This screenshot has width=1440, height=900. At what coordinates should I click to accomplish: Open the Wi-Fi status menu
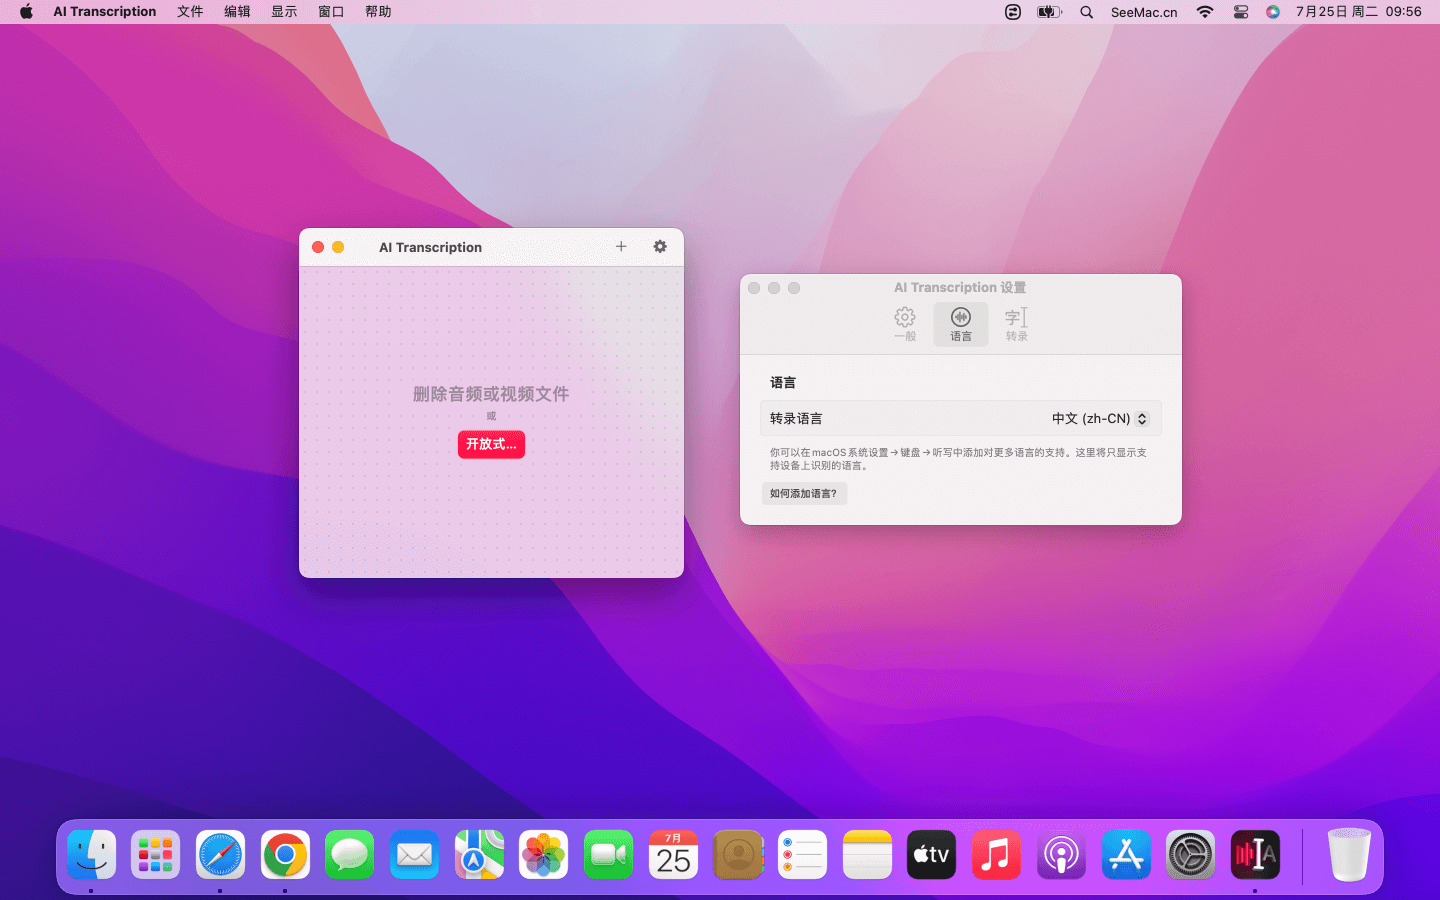[1205, 12]
